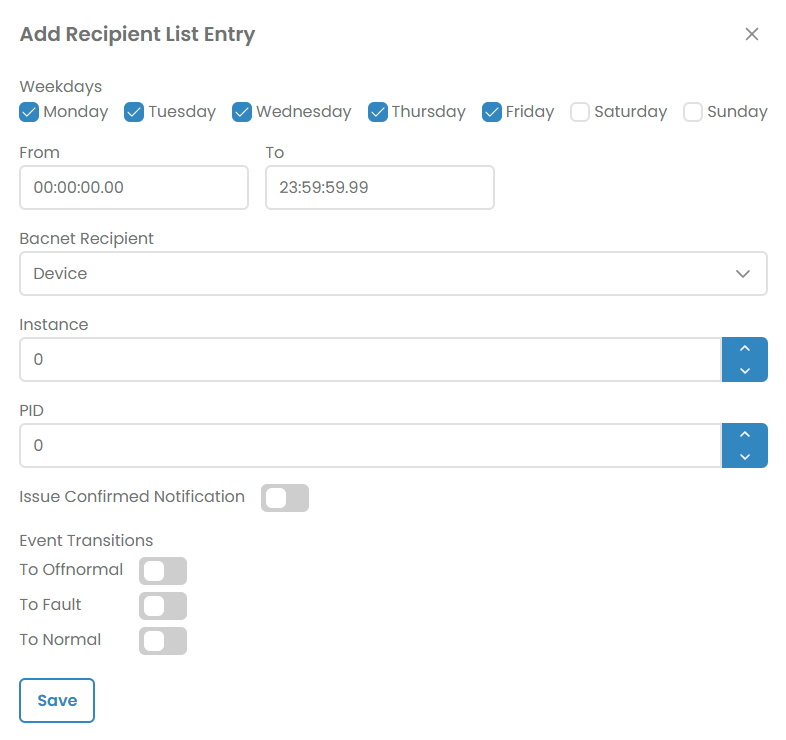Increase the PID value with up arrow
Viewport: 786px width, 740px height.
[x=744, y=435]
